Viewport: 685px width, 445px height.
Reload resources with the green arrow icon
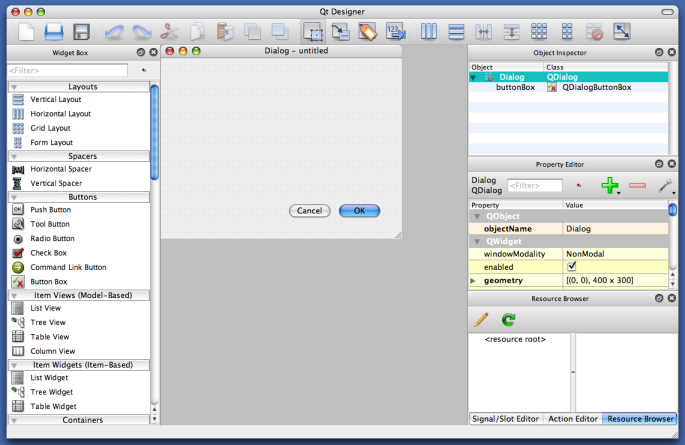509,320
